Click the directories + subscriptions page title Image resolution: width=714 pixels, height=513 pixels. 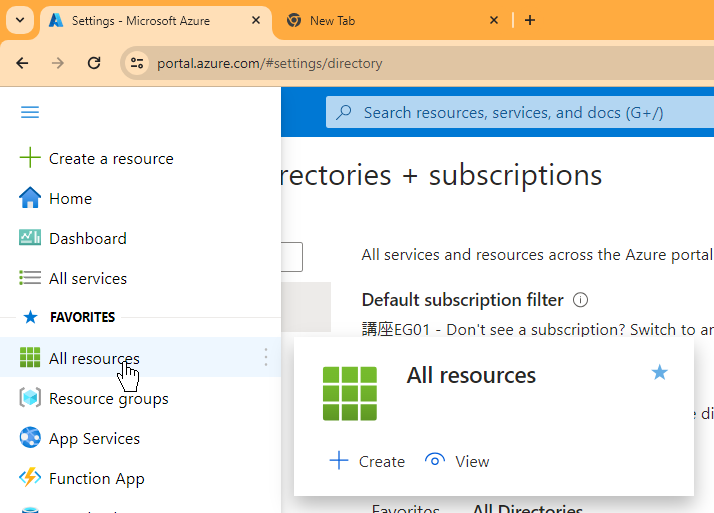pos(441,176)
